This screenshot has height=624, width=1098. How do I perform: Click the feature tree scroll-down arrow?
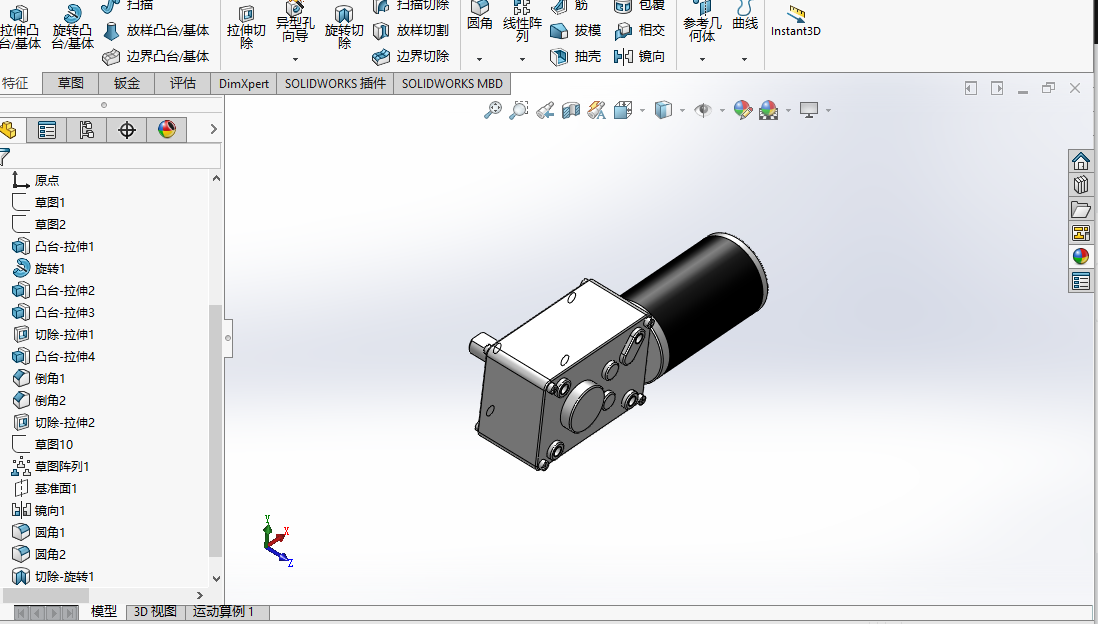click(x=216, y=578)
